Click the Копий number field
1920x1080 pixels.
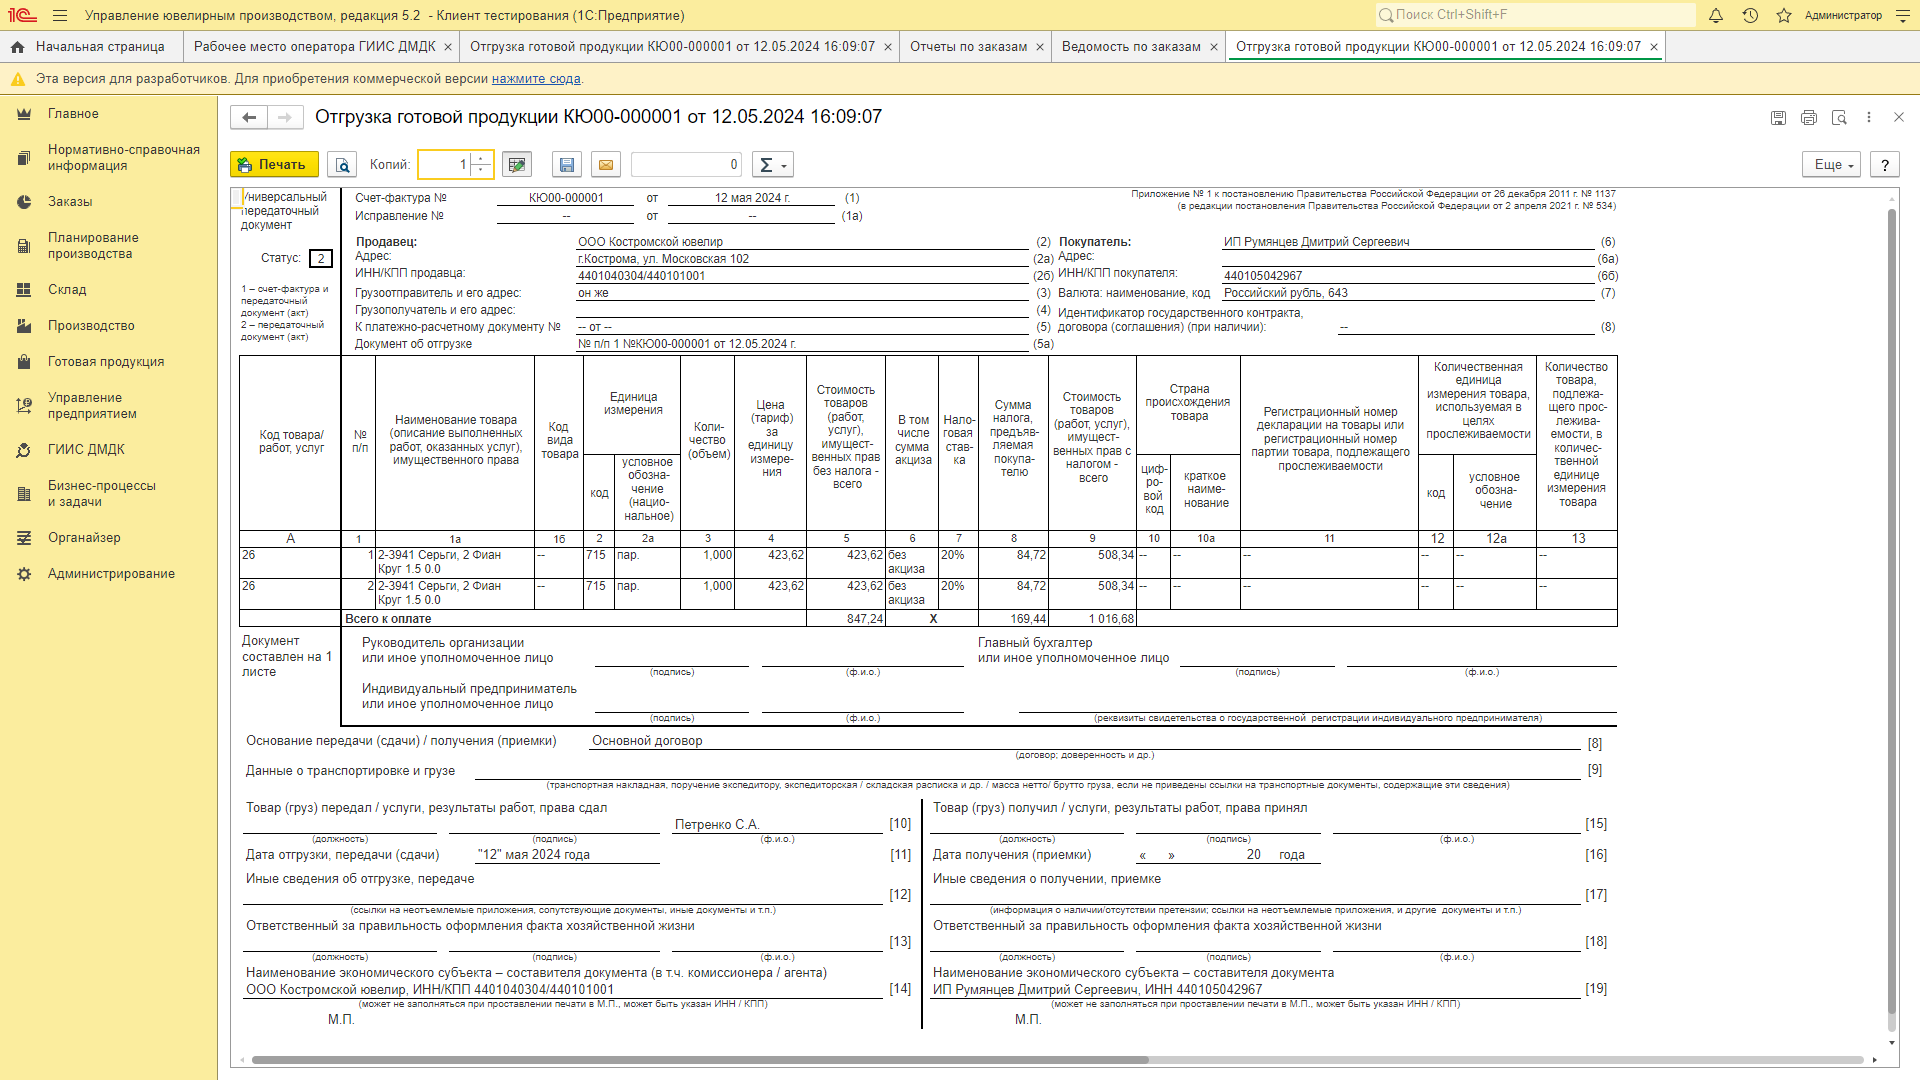(x=444, y=165)
